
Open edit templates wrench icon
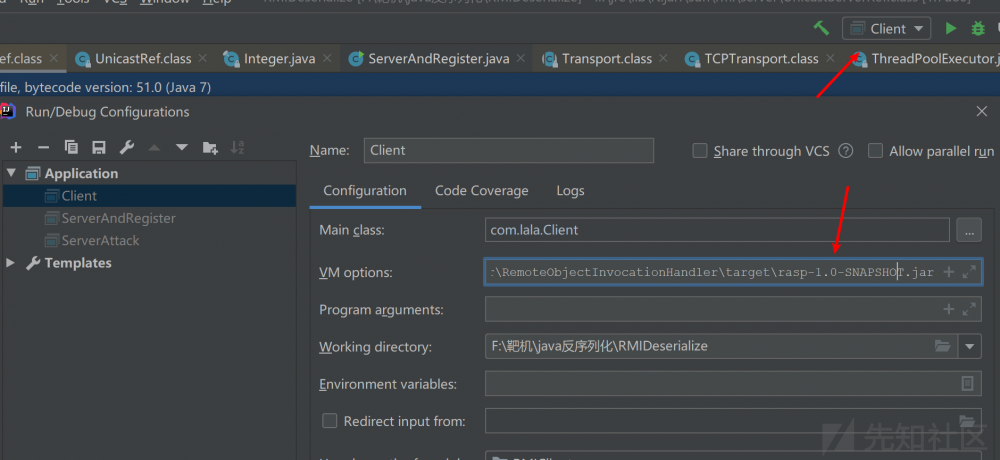click(126, 148)
